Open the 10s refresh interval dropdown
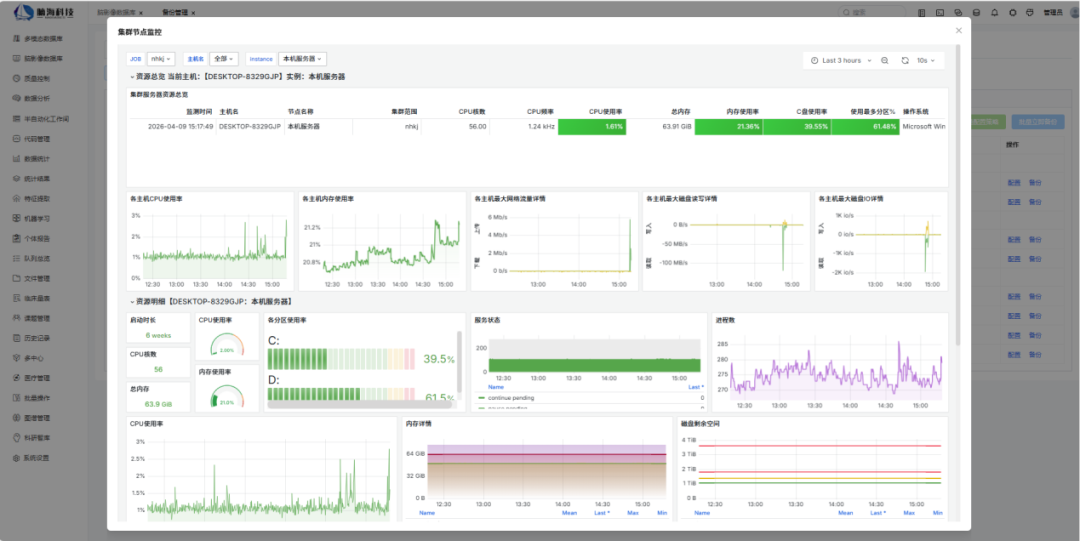The height and width of the screenshot is (541, 1080). point(926,61)
